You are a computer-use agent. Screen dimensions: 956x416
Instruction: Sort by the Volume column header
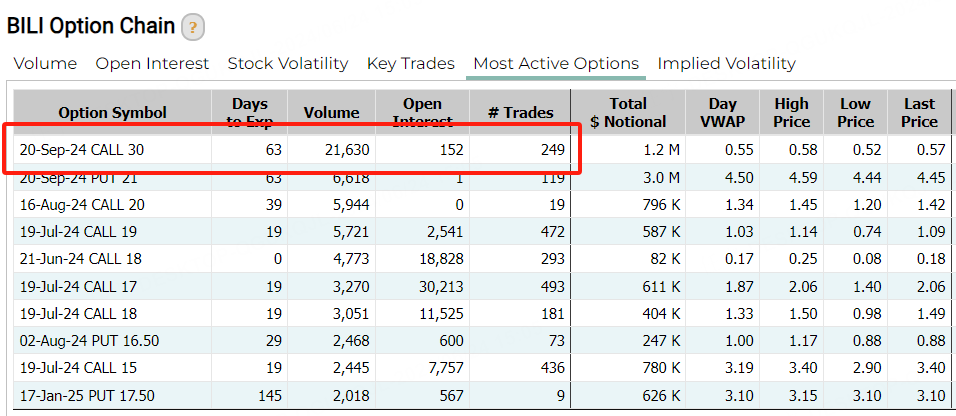point(331,113)
